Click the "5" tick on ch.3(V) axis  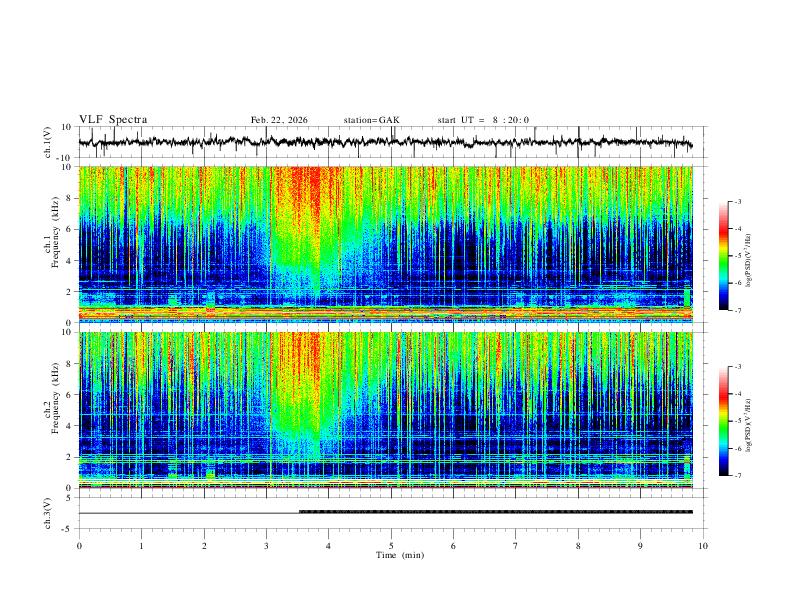pos(70,497)
